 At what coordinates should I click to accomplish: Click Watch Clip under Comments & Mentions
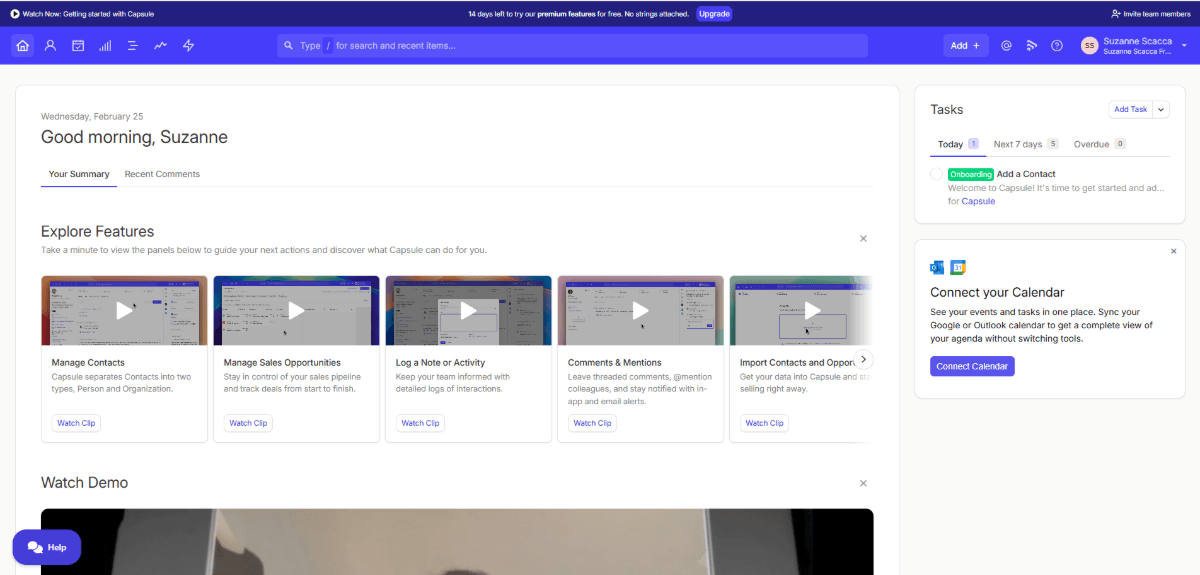tap(592, 423)
